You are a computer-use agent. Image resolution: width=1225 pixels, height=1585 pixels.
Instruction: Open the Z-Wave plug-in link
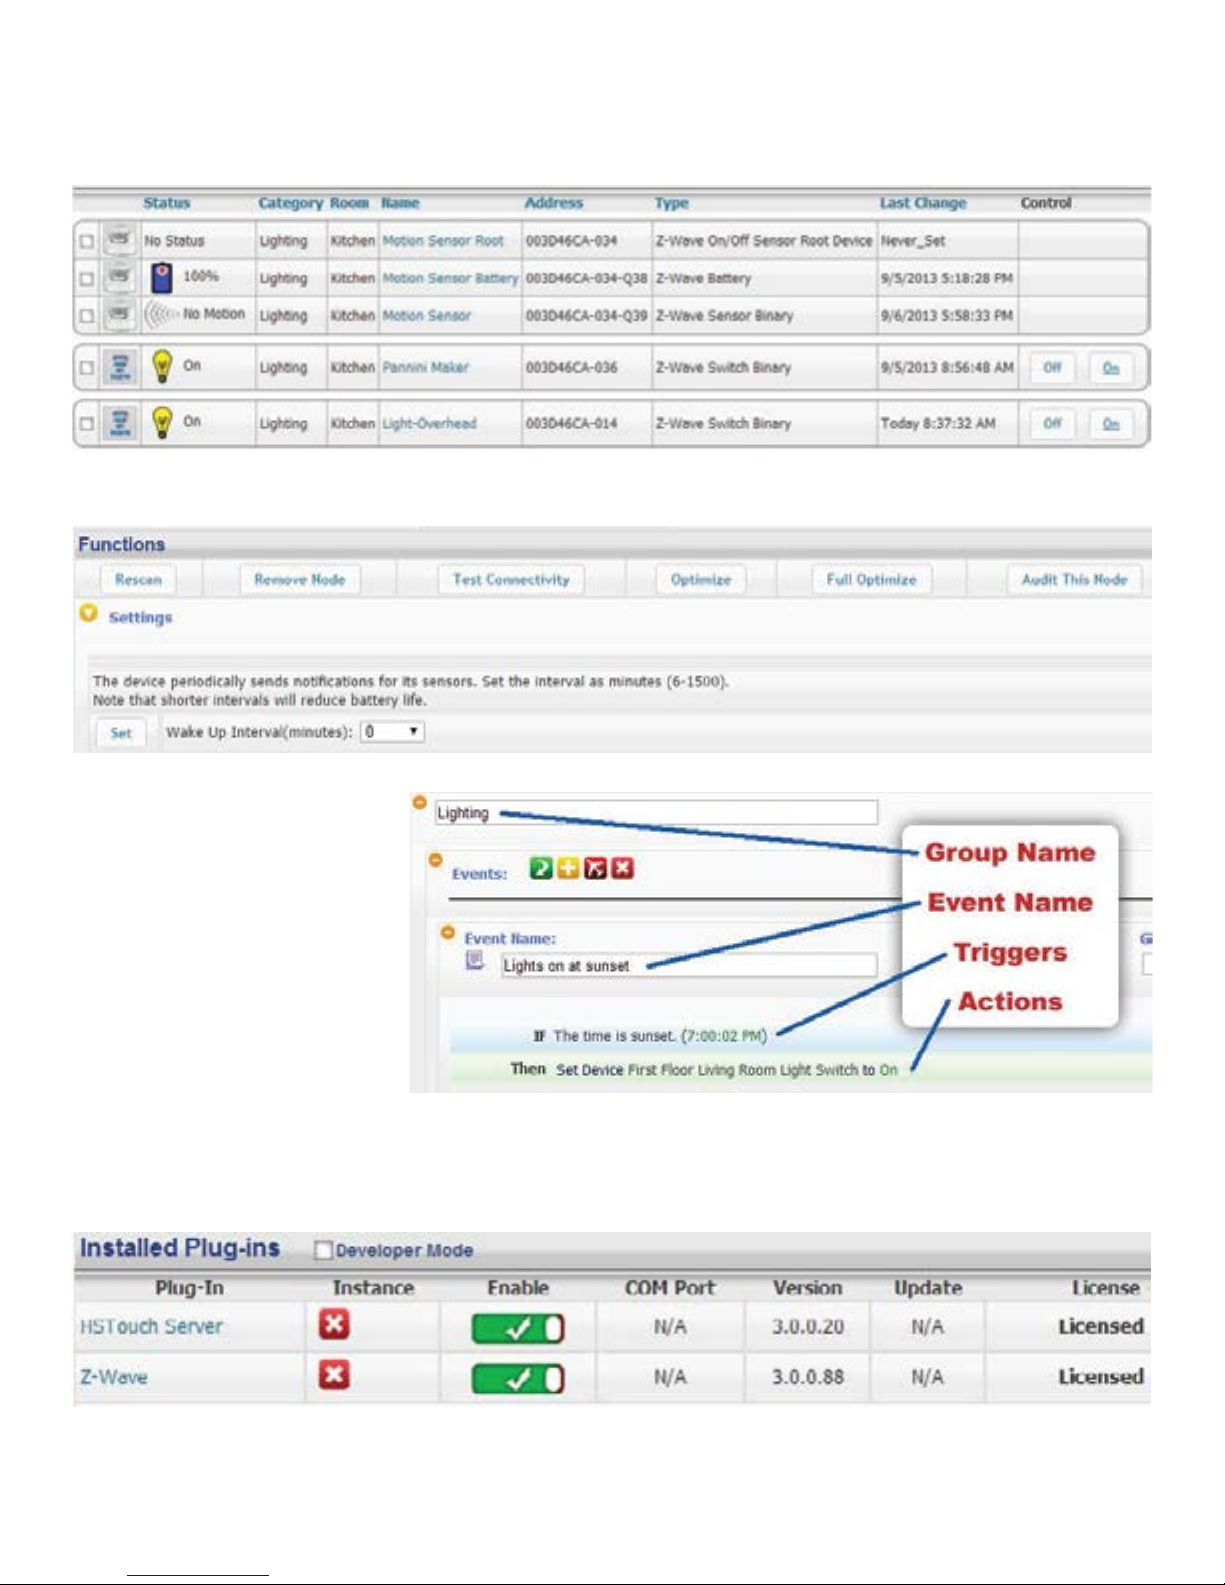[x=114, y=1377]
